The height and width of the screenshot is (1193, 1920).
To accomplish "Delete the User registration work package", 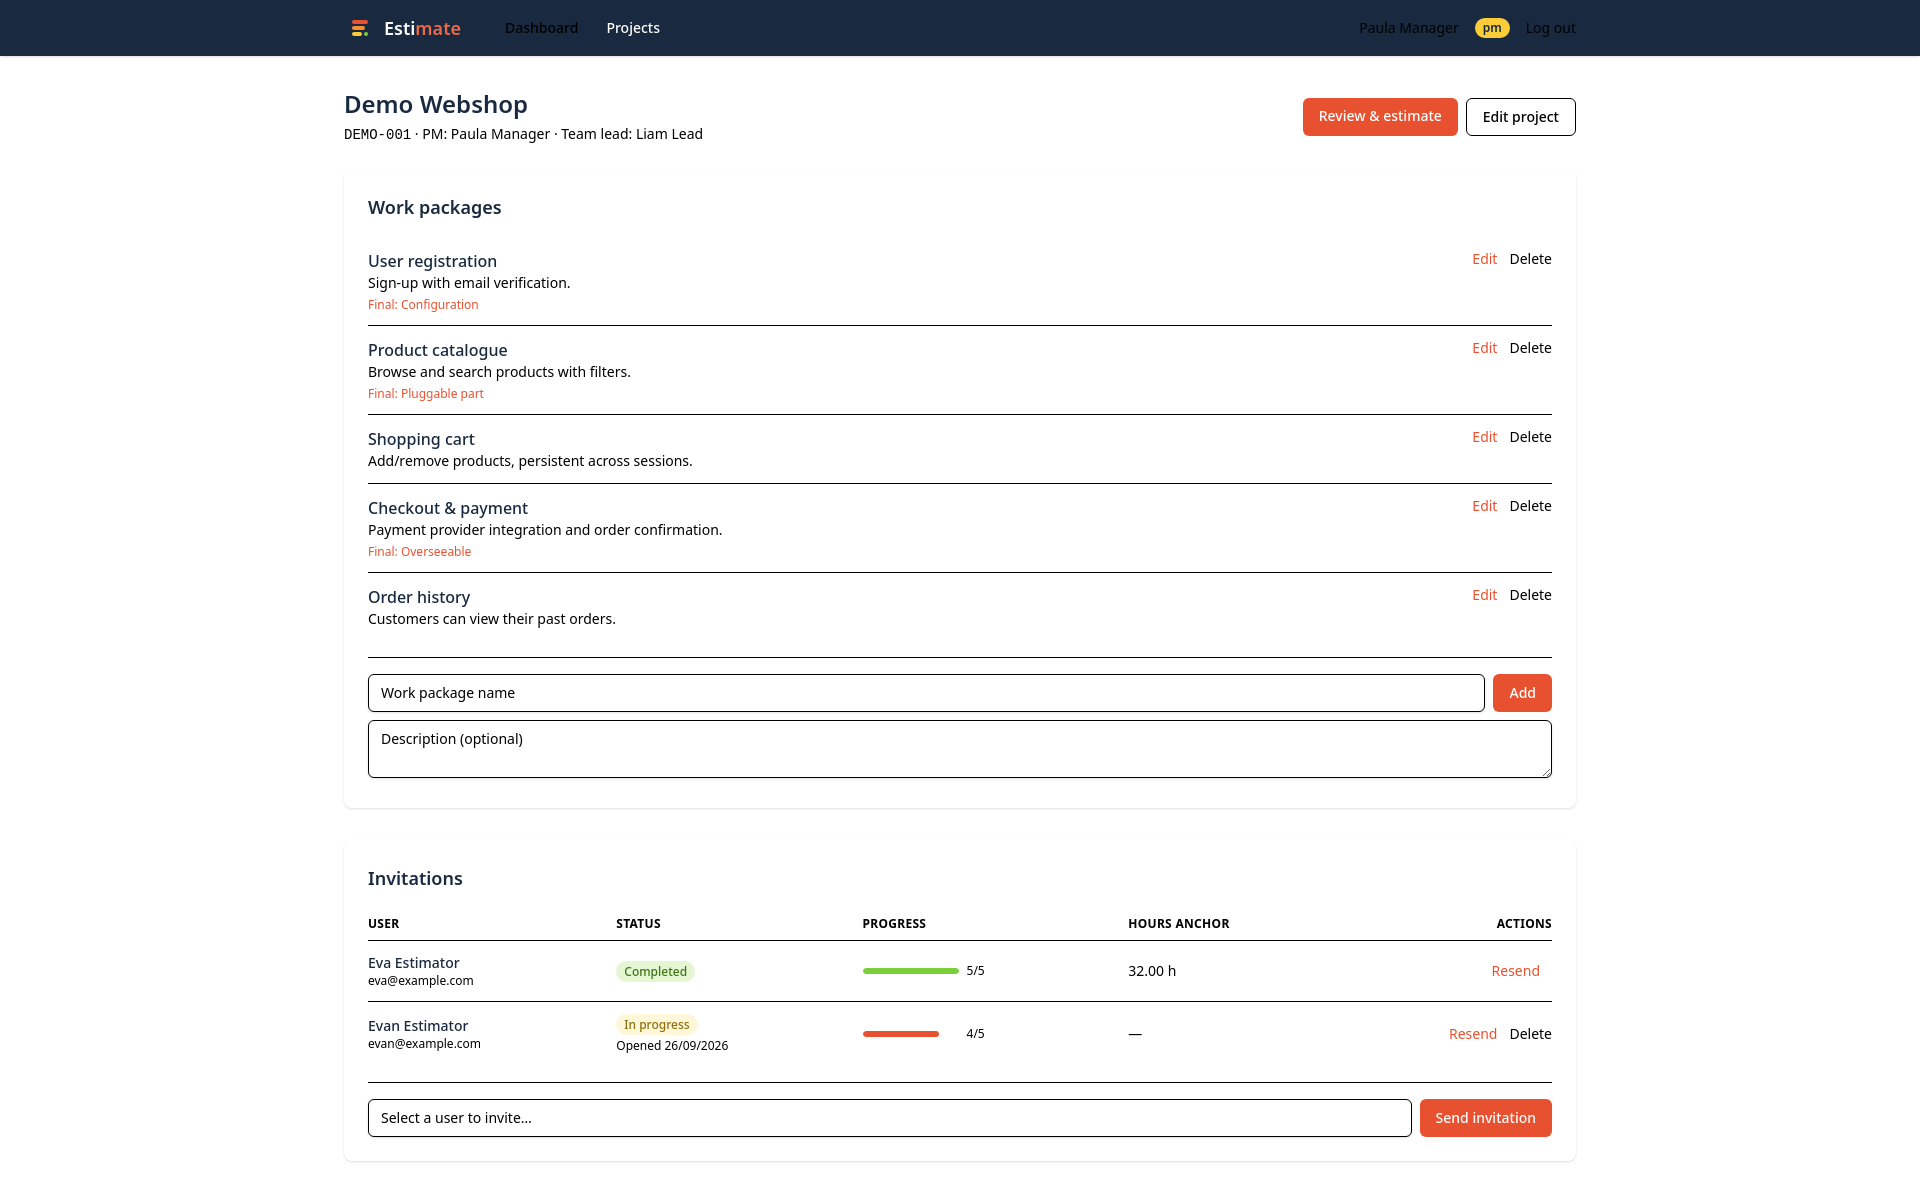I will coord(1530,259).
